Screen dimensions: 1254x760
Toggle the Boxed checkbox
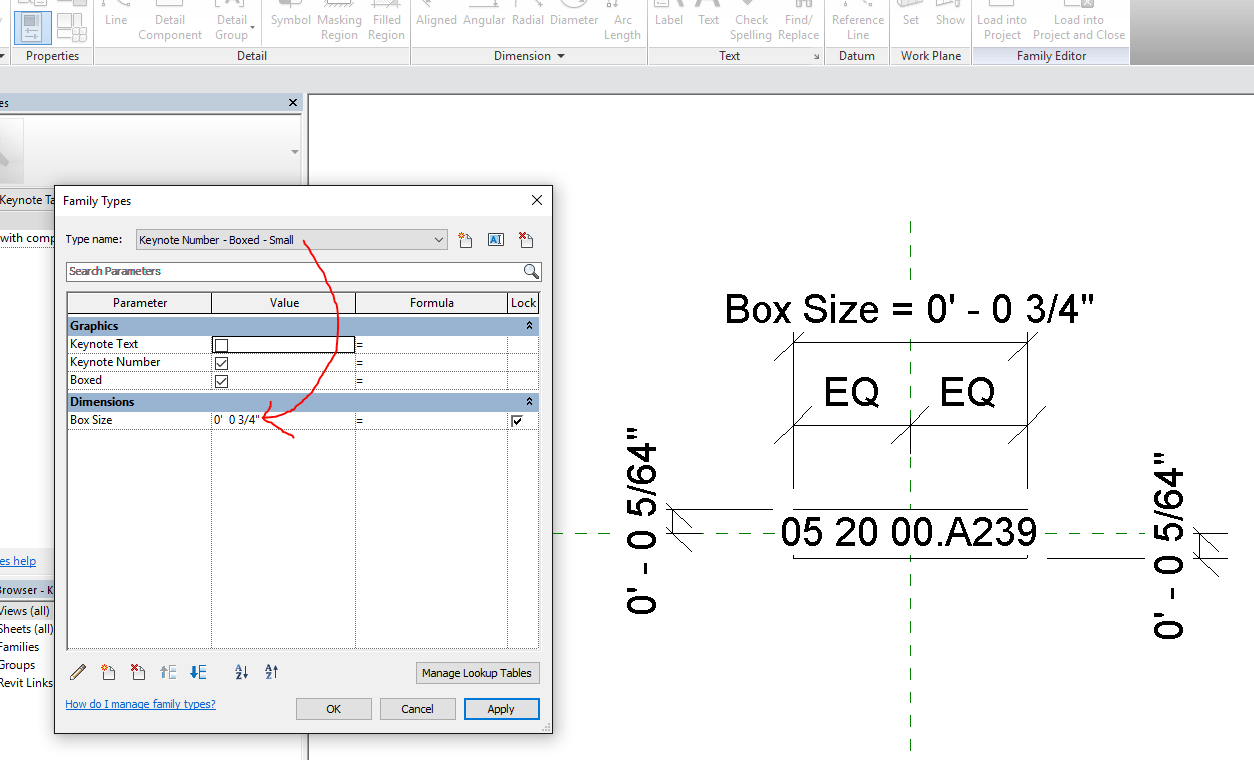point(221,381)
